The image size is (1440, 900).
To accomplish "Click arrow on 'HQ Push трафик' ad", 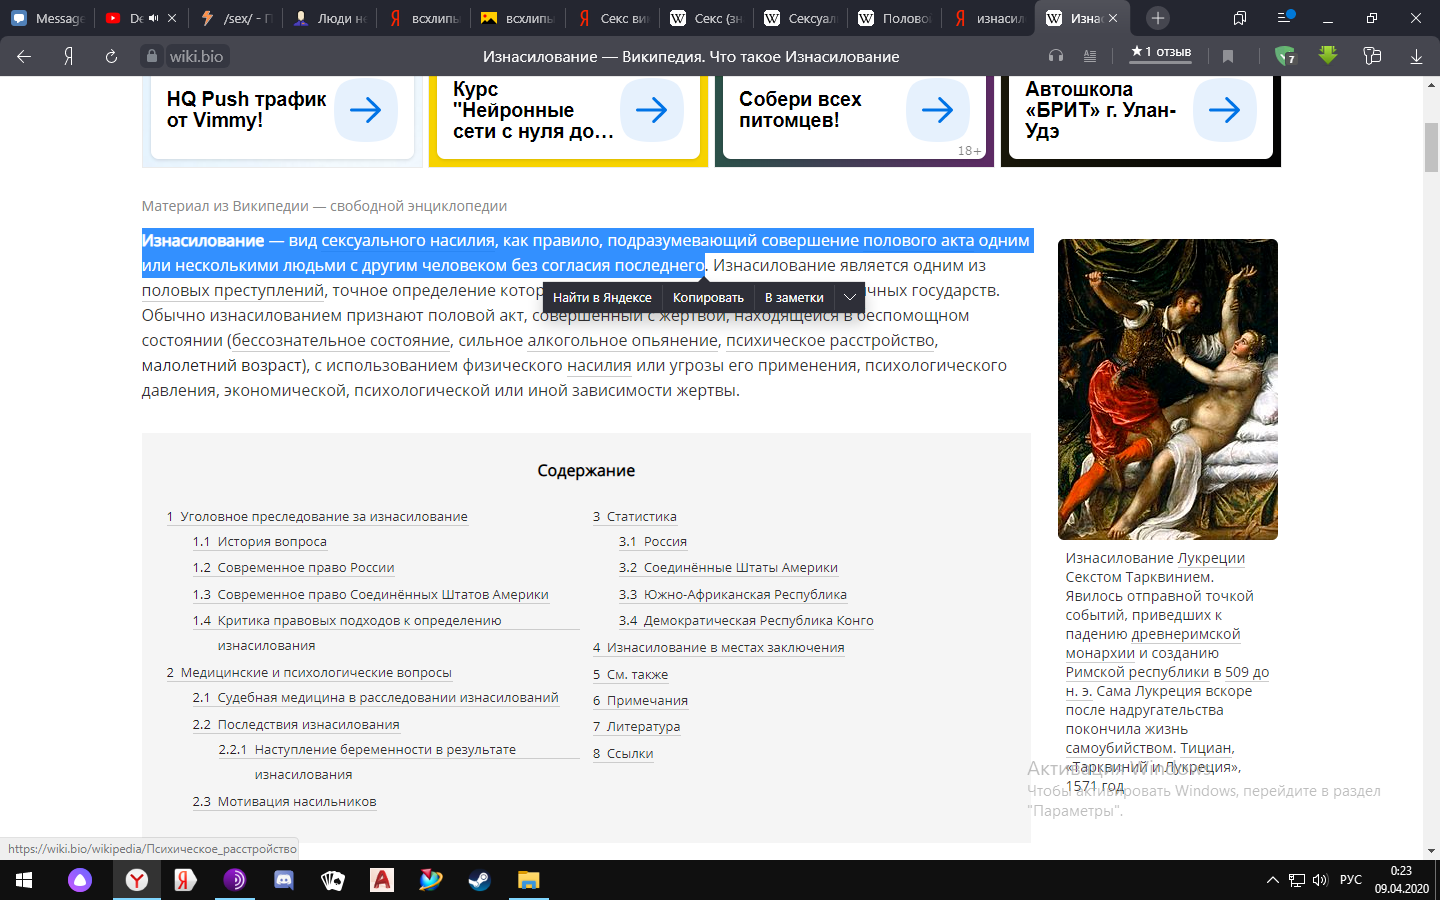I will (x=365, y=110).
